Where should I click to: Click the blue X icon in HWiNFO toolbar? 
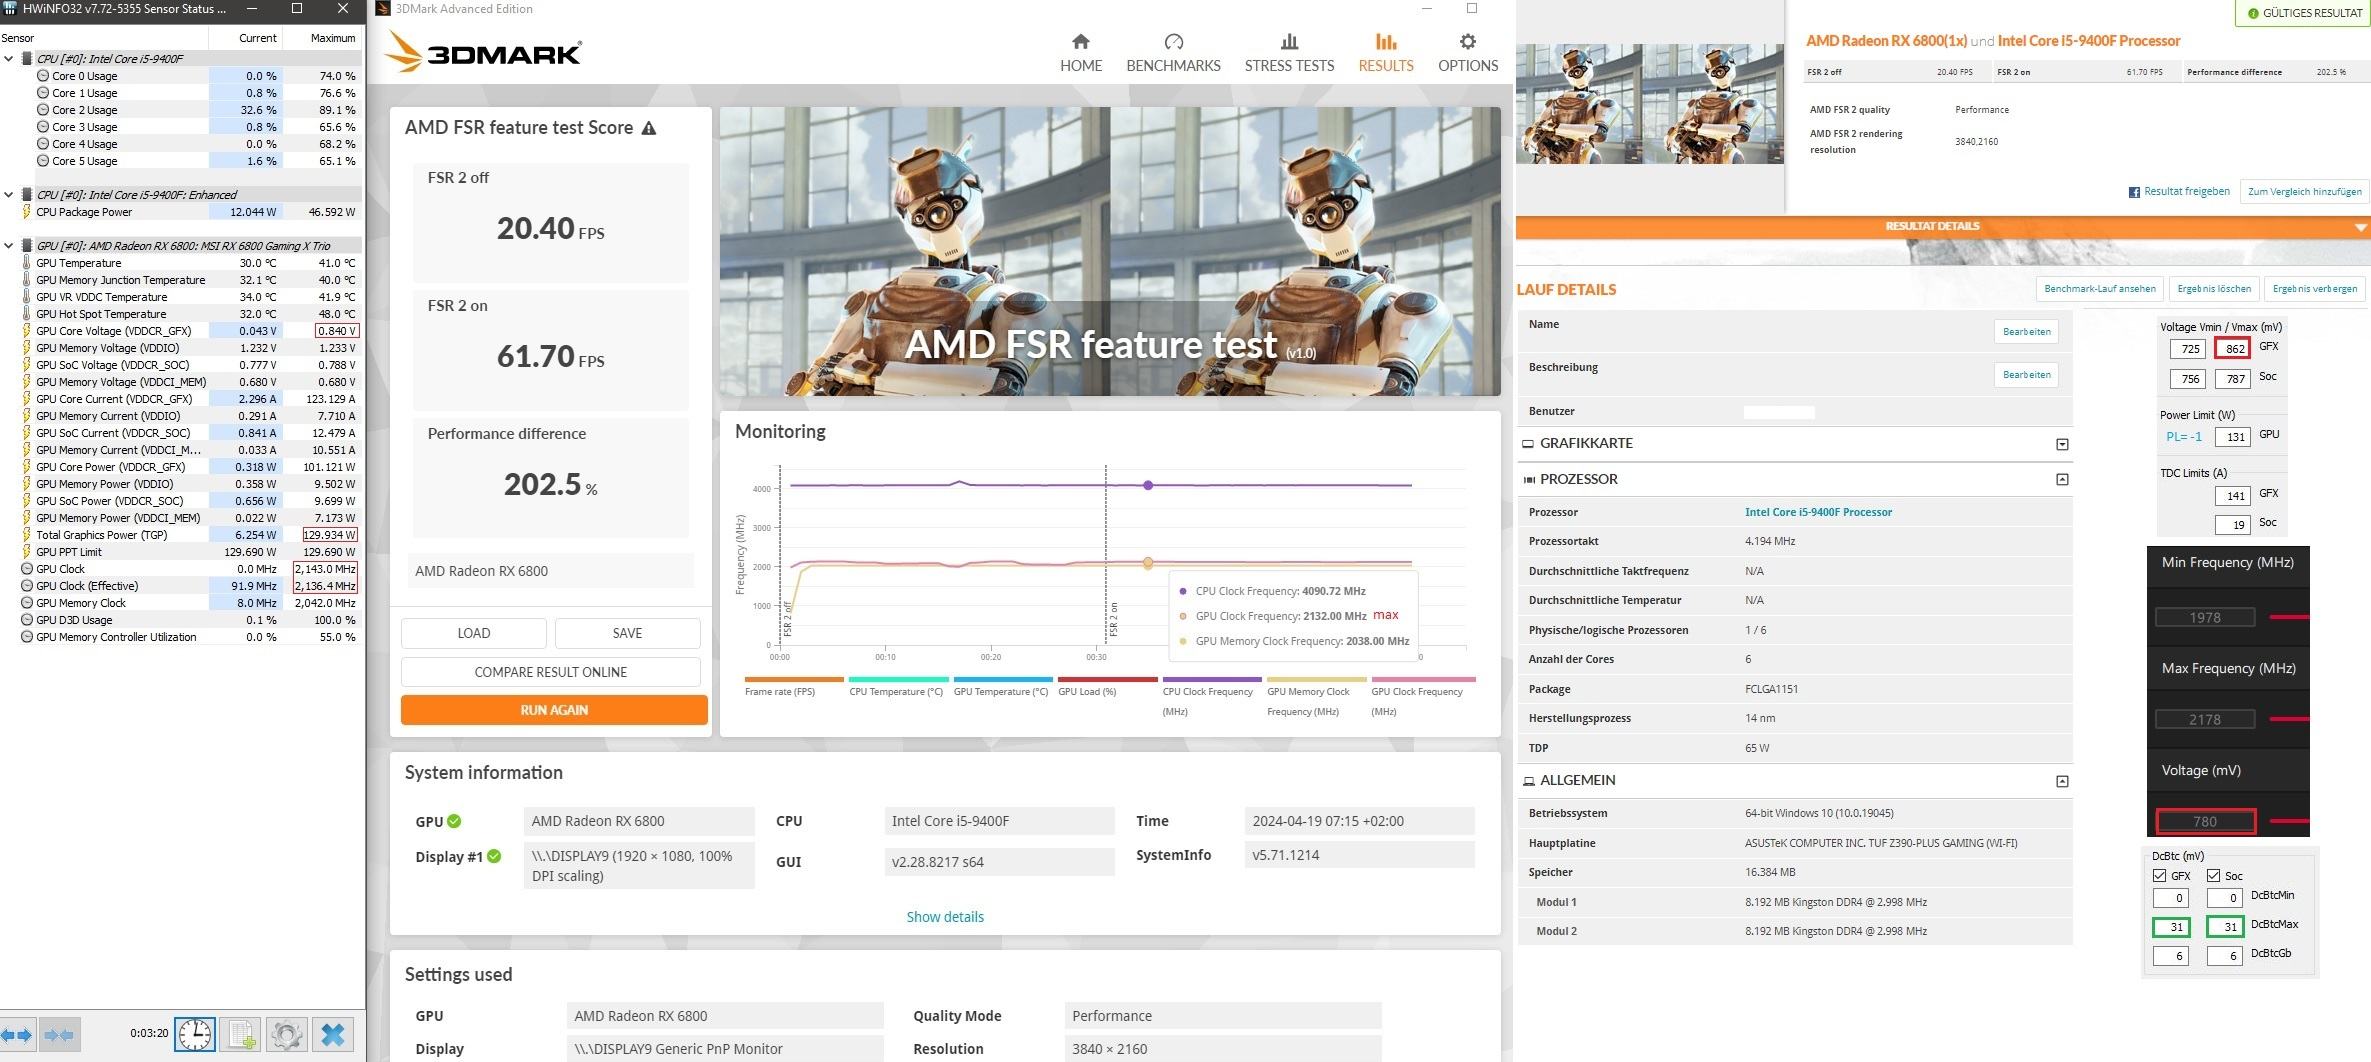click(333, 1034)
